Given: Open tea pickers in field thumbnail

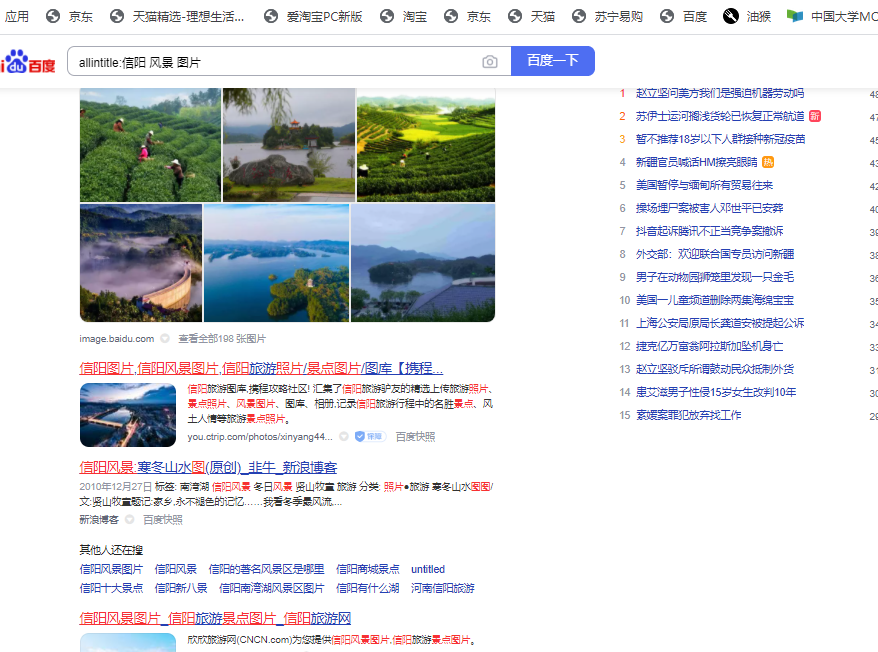Looking at the screenshot, I should click(150, 145).
